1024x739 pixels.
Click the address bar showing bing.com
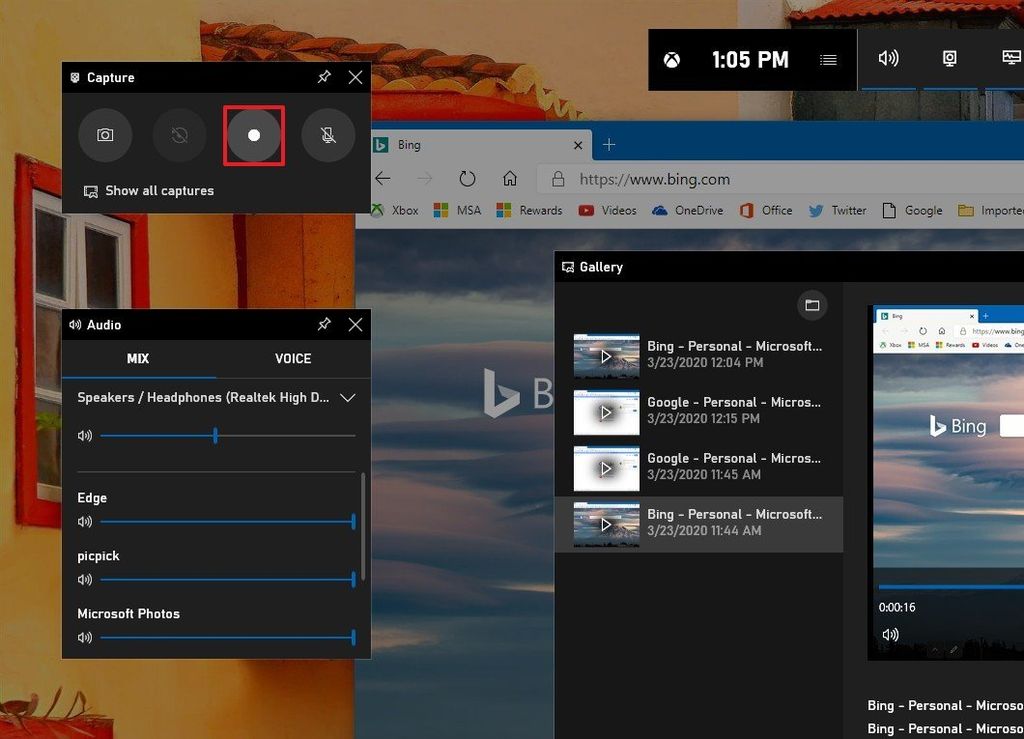click(x=780, y=180)
